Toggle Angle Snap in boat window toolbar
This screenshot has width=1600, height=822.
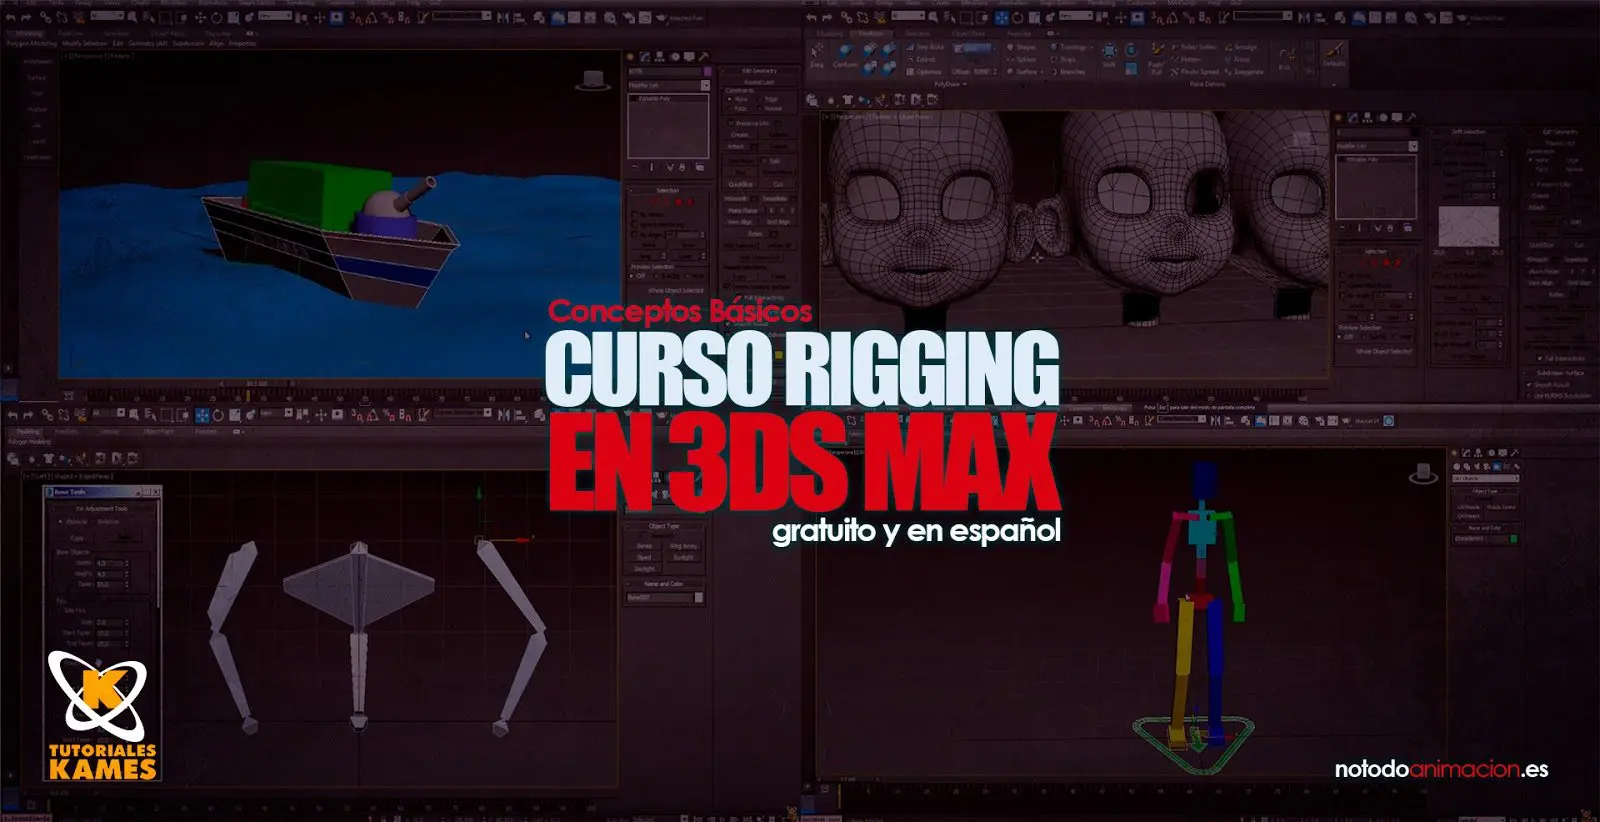pyautogui.click(x=371, y=18)
